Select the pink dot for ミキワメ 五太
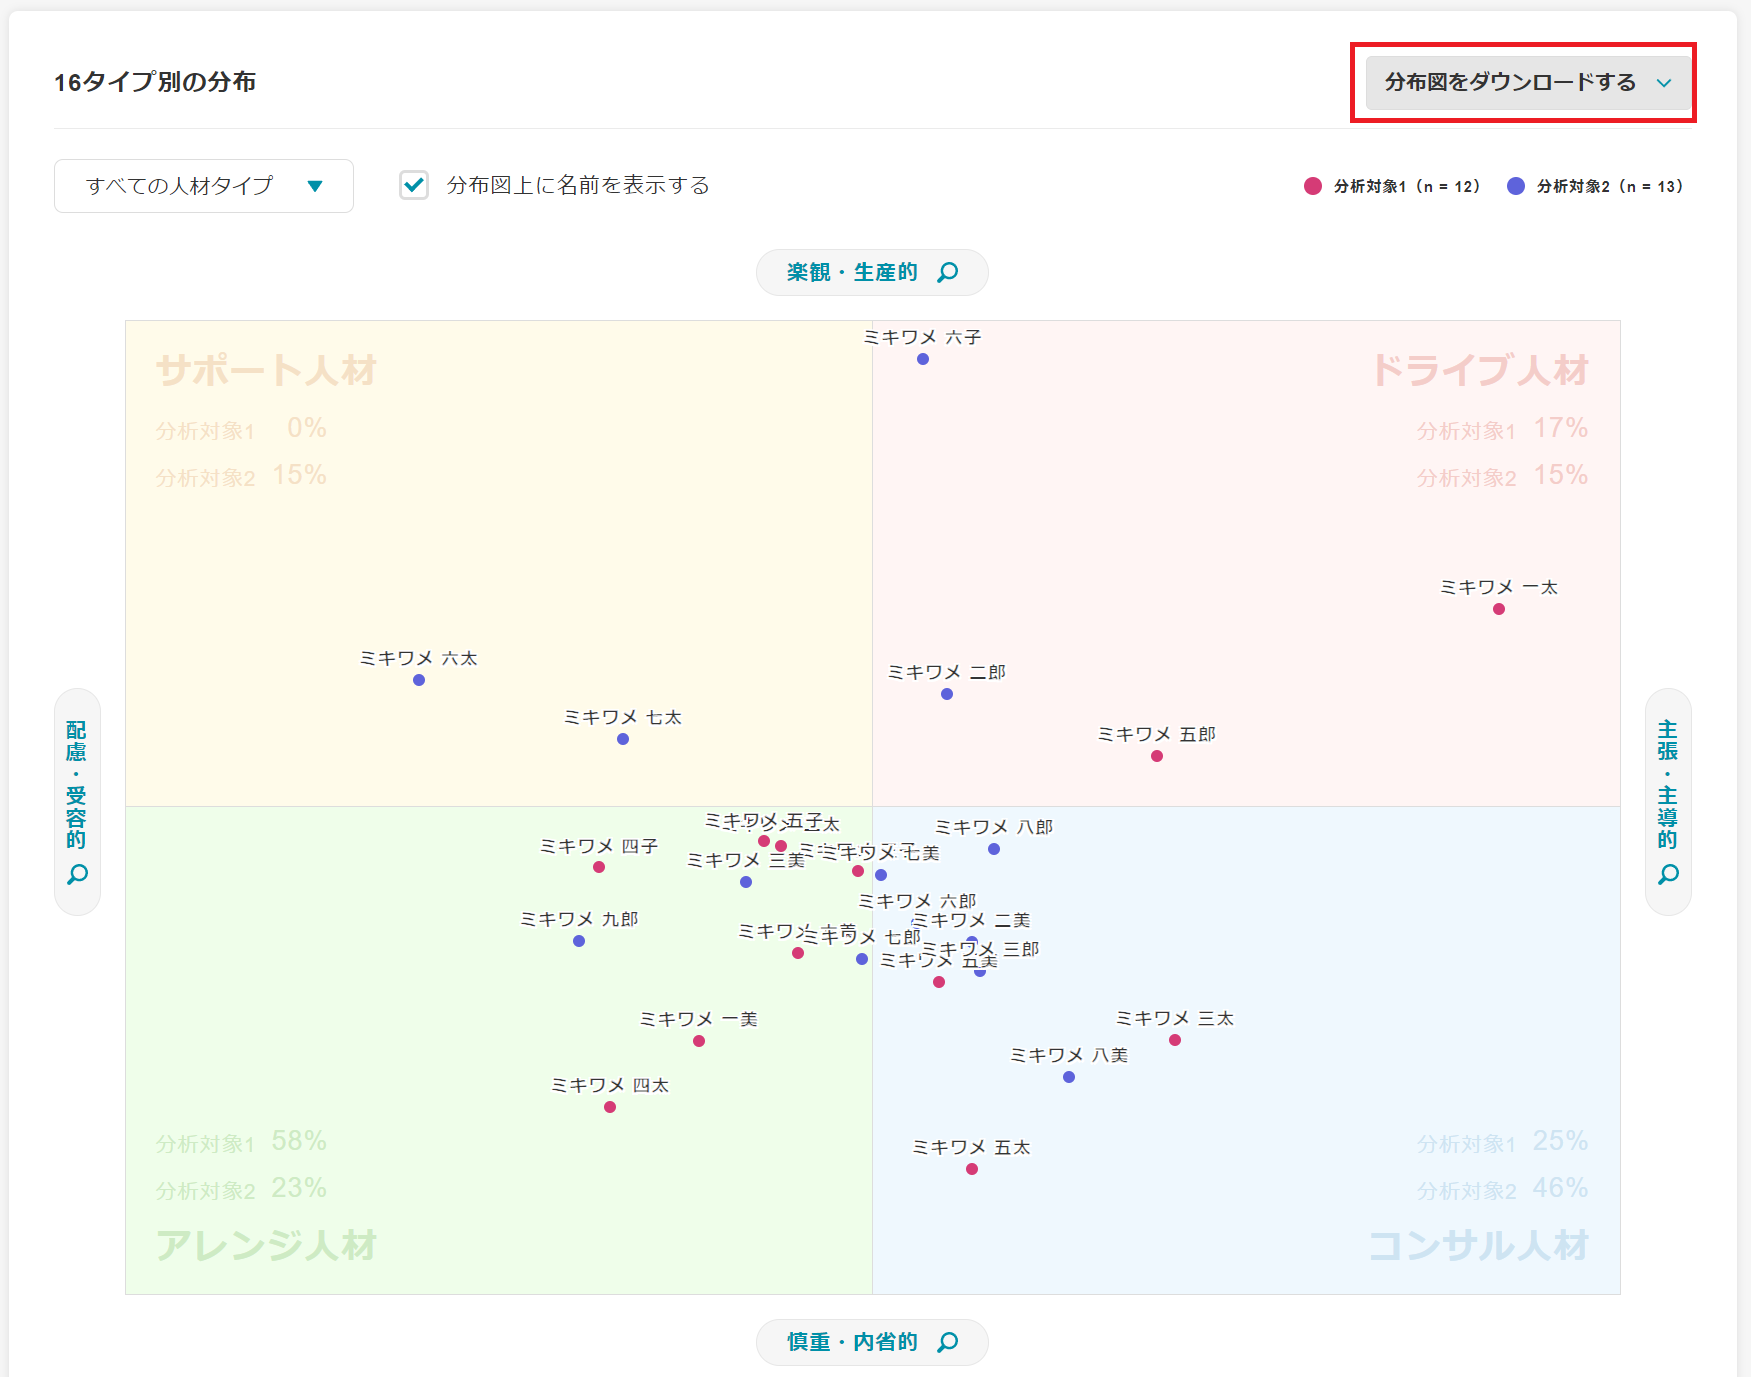 click(972, 1169)
